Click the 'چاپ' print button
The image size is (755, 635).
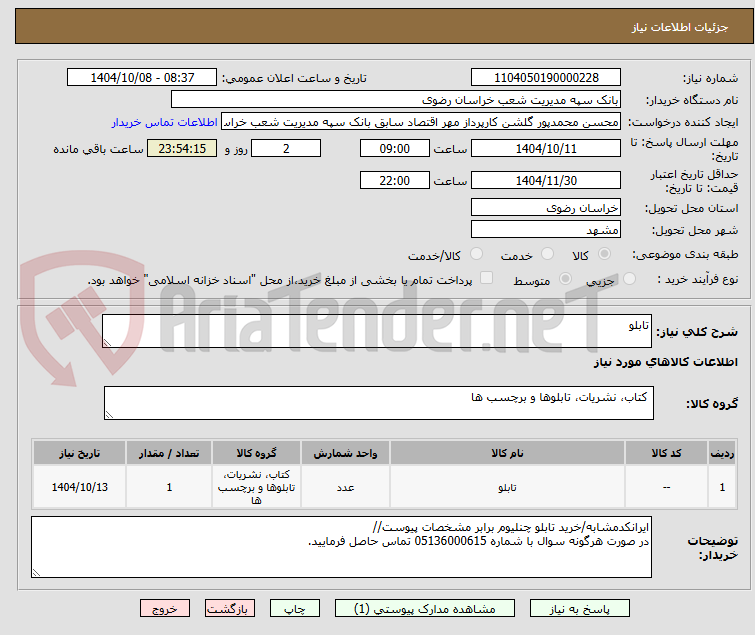[x=295, y=609]
